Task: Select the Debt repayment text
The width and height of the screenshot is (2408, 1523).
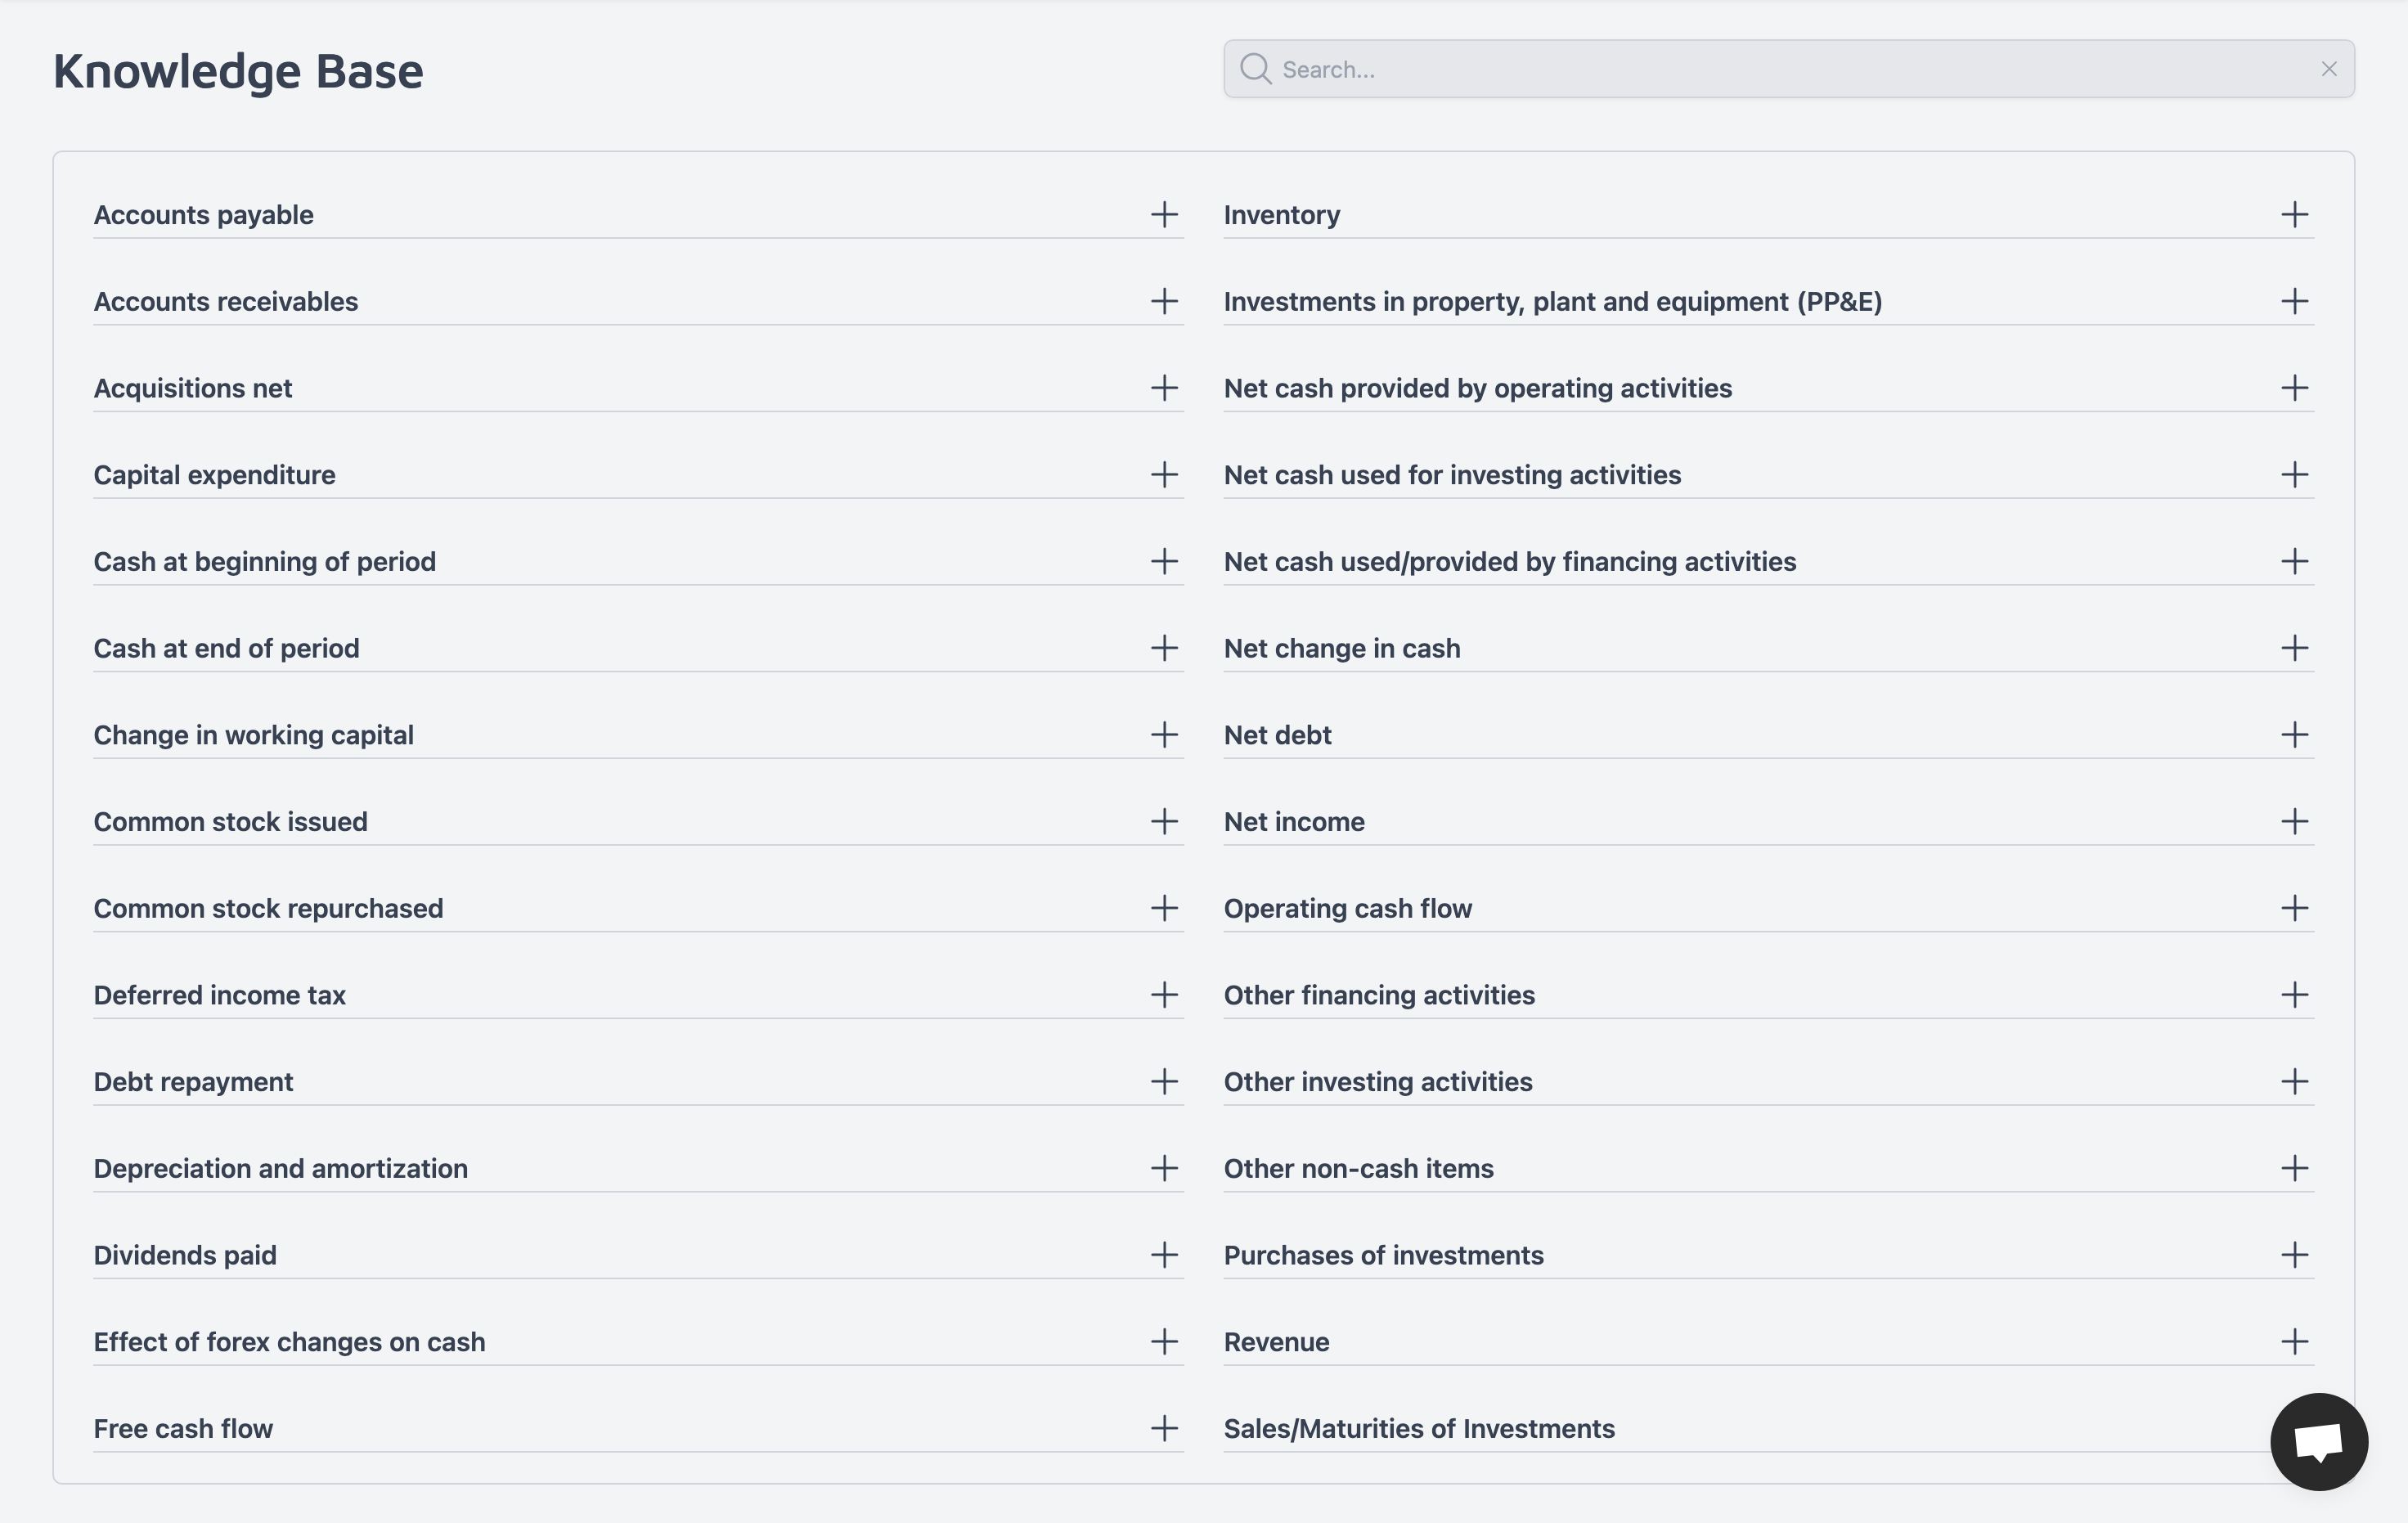Action: (x=193, y=1082)
